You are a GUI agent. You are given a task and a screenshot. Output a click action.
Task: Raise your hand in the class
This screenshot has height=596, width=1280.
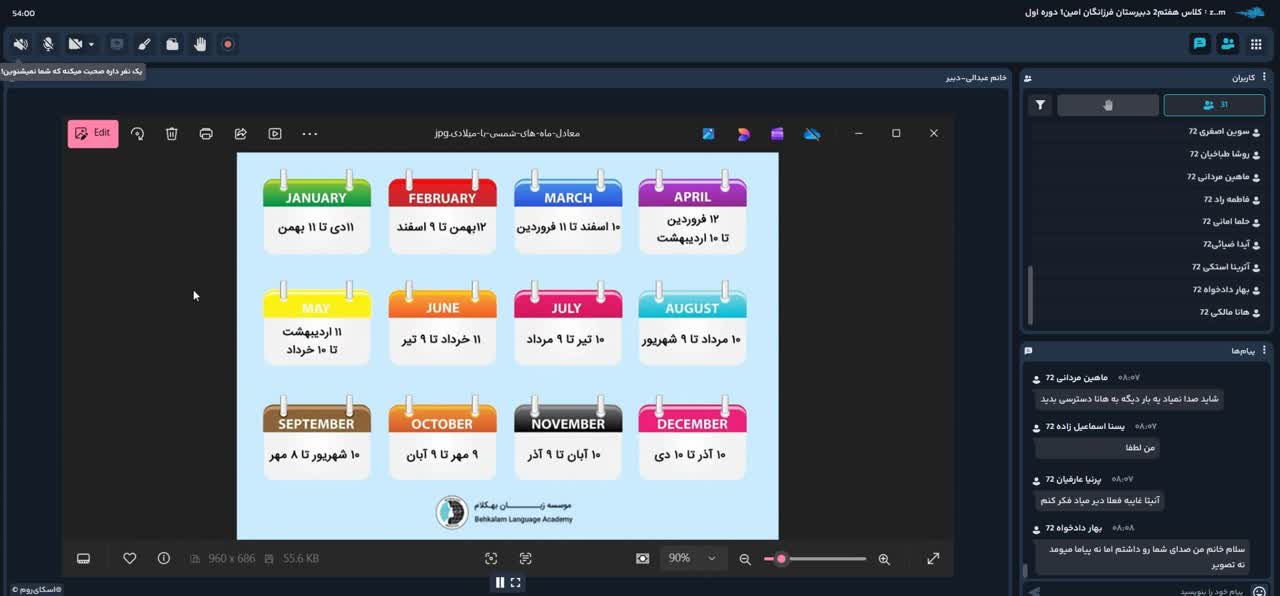pyautogui.click(x=200, y=44)
